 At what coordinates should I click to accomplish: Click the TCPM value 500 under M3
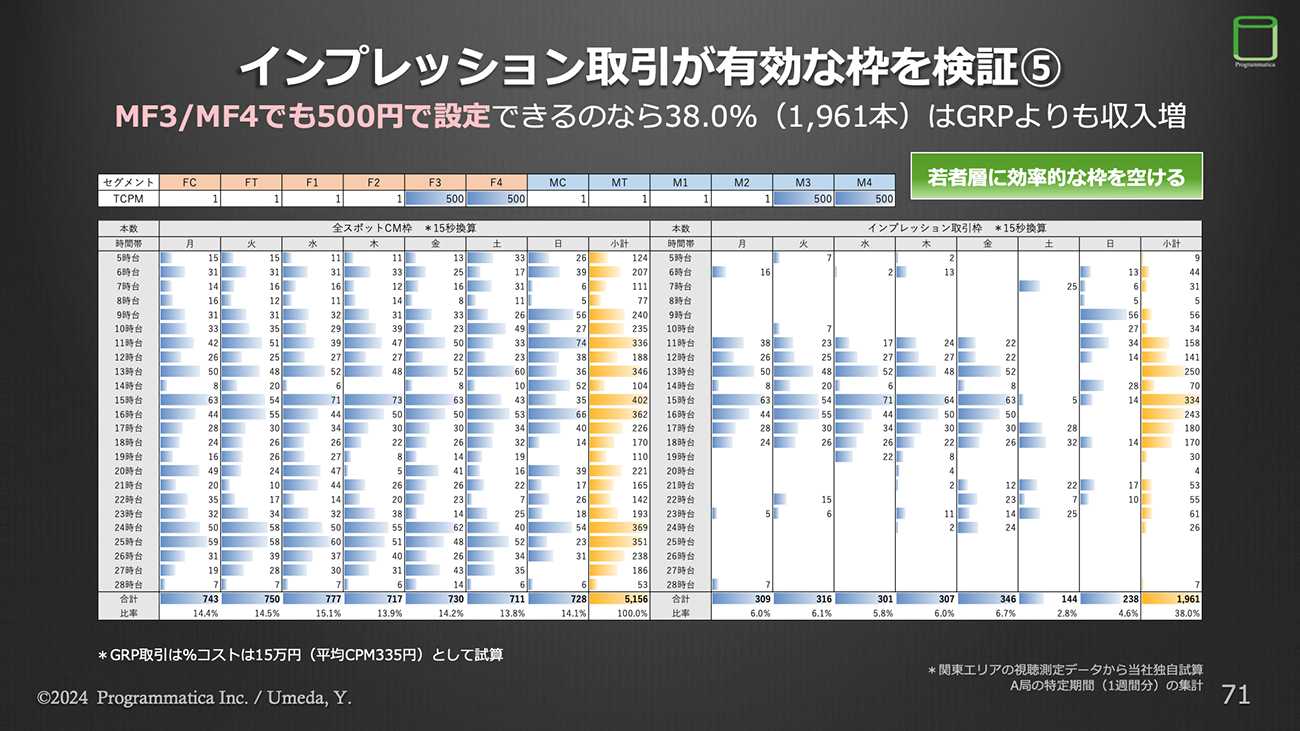click(x=802, y=198)
